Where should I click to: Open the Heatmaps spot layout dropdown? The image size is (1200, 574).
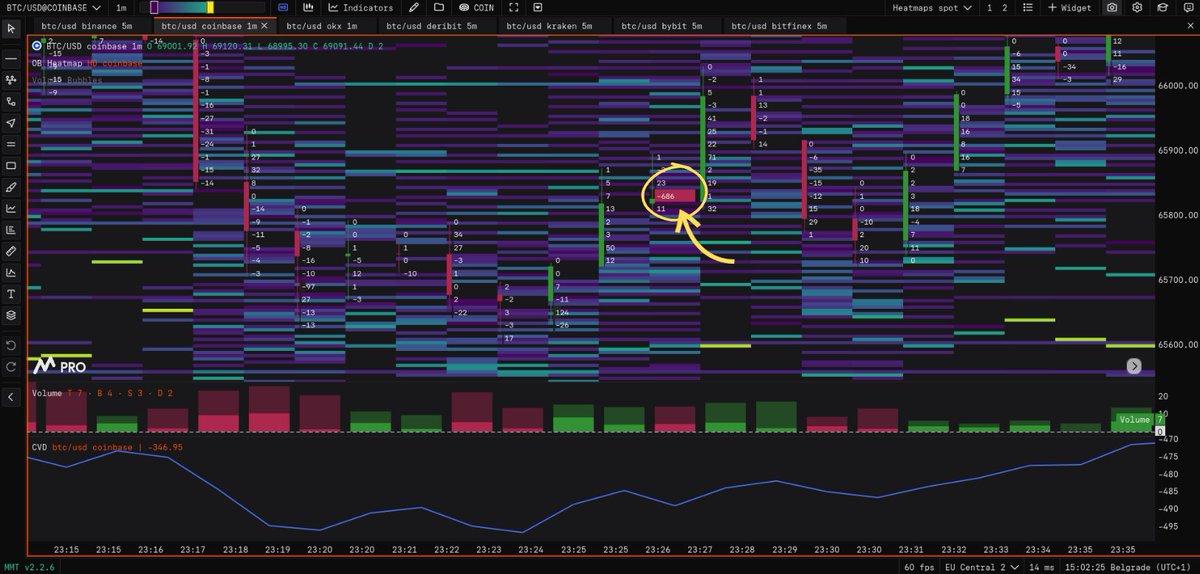click(932, 7)
